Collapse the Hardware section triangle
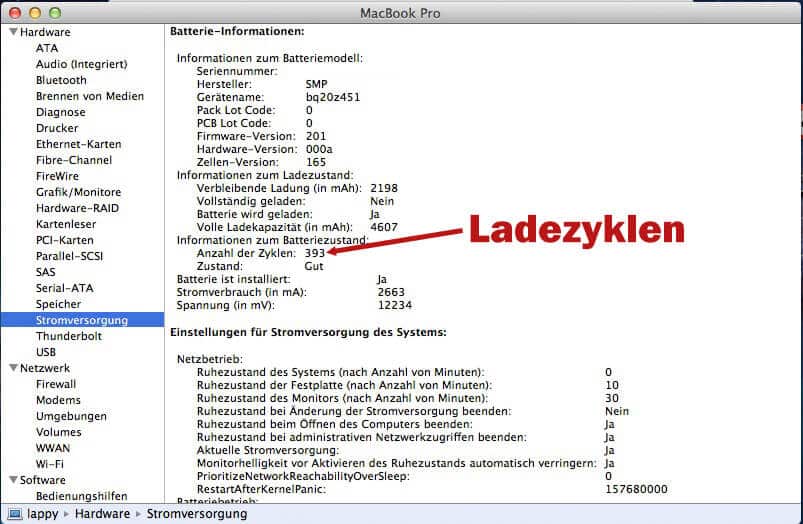This screenshot has height=524, width=803. [13, 32]
